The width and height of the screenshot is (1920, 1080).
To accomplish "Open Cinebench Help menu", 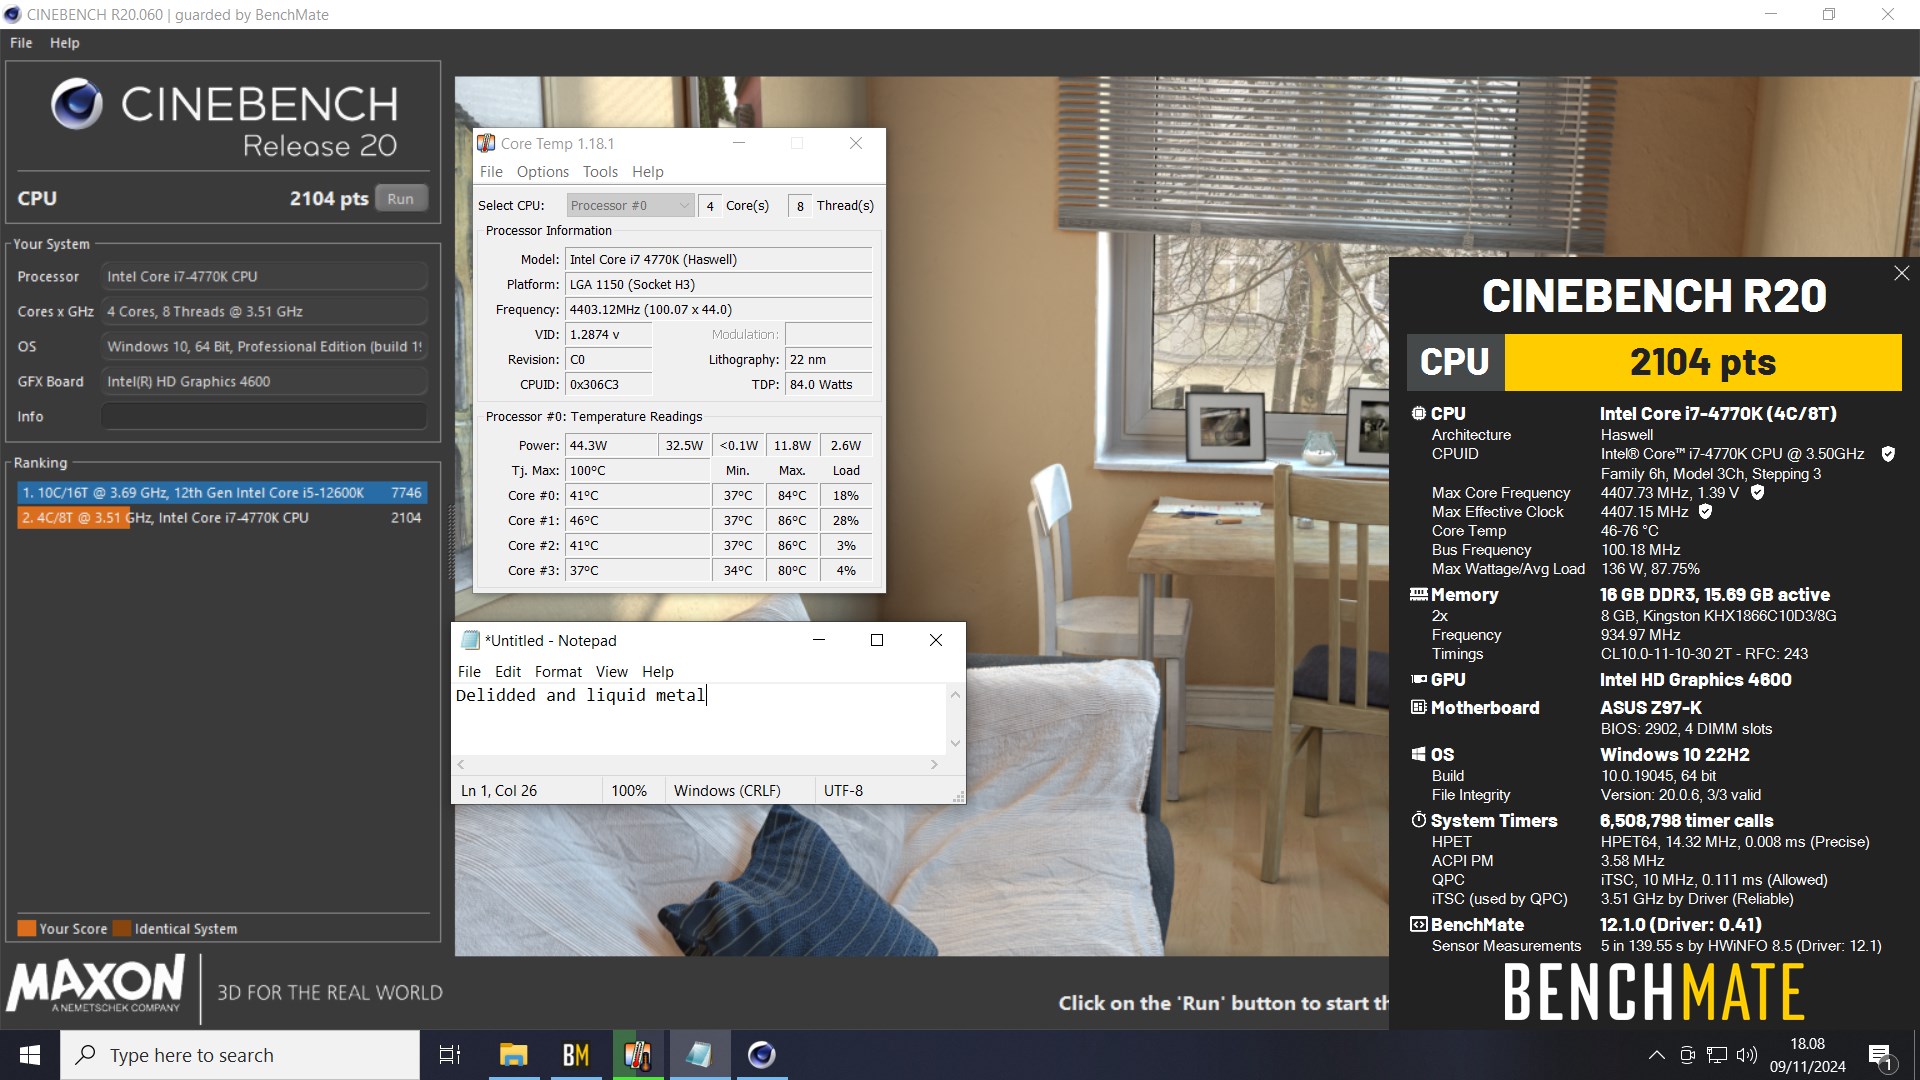I will 65,43.
